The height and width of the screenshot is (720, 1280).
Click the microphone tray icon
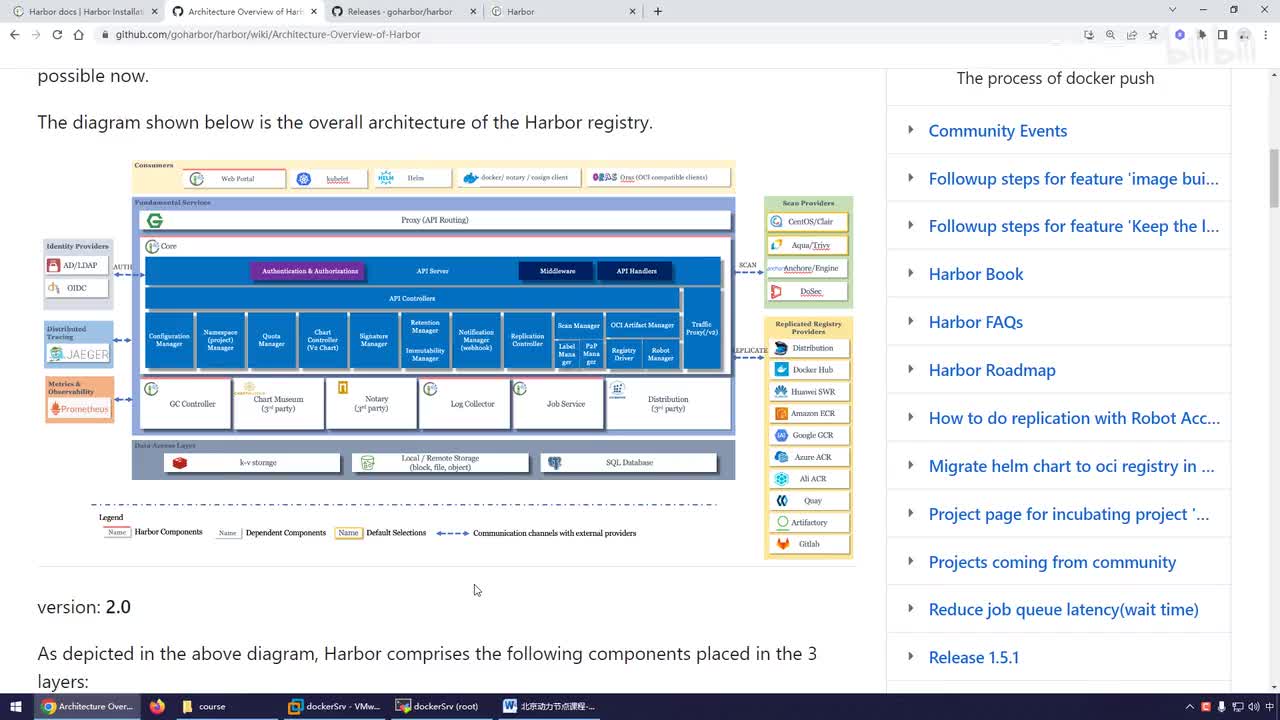point(1220,706)
